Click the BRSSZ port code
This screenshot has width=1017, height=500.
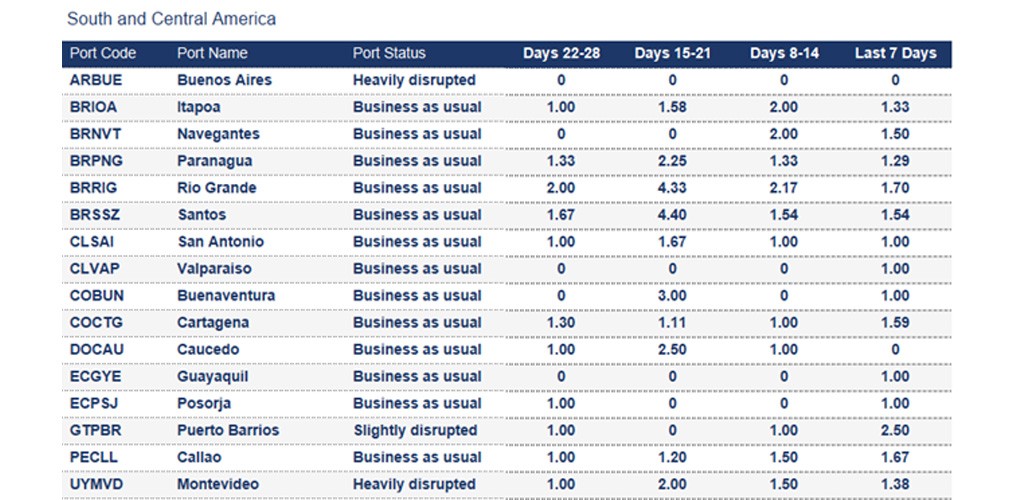93,215
